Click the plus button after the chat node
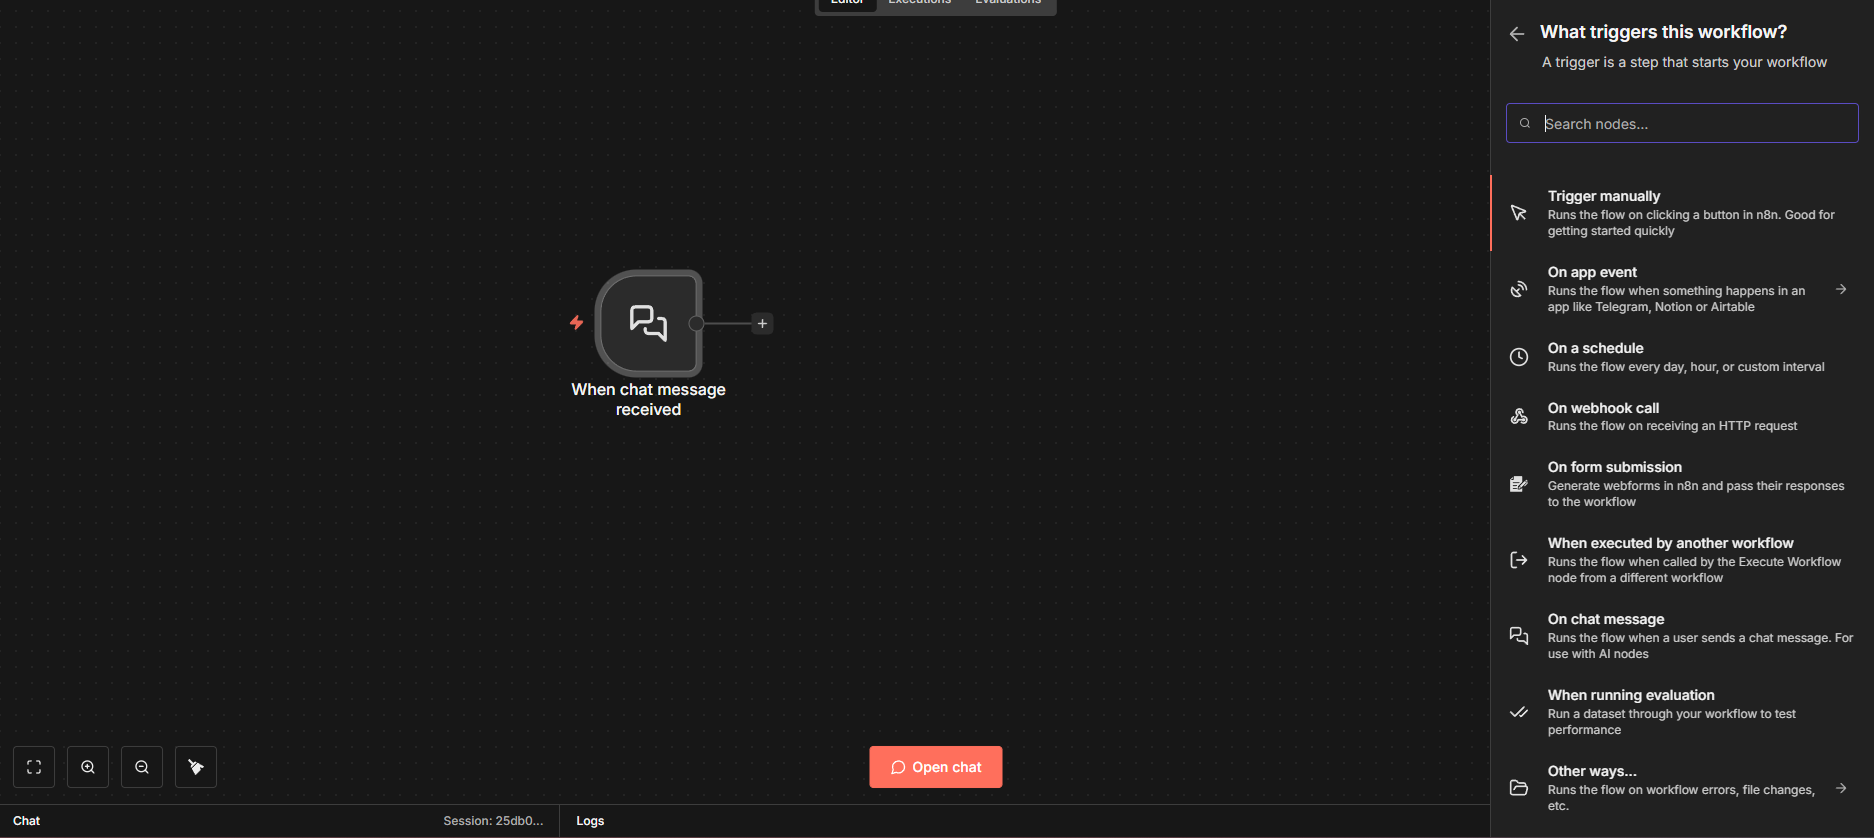 tap(762, 323)
